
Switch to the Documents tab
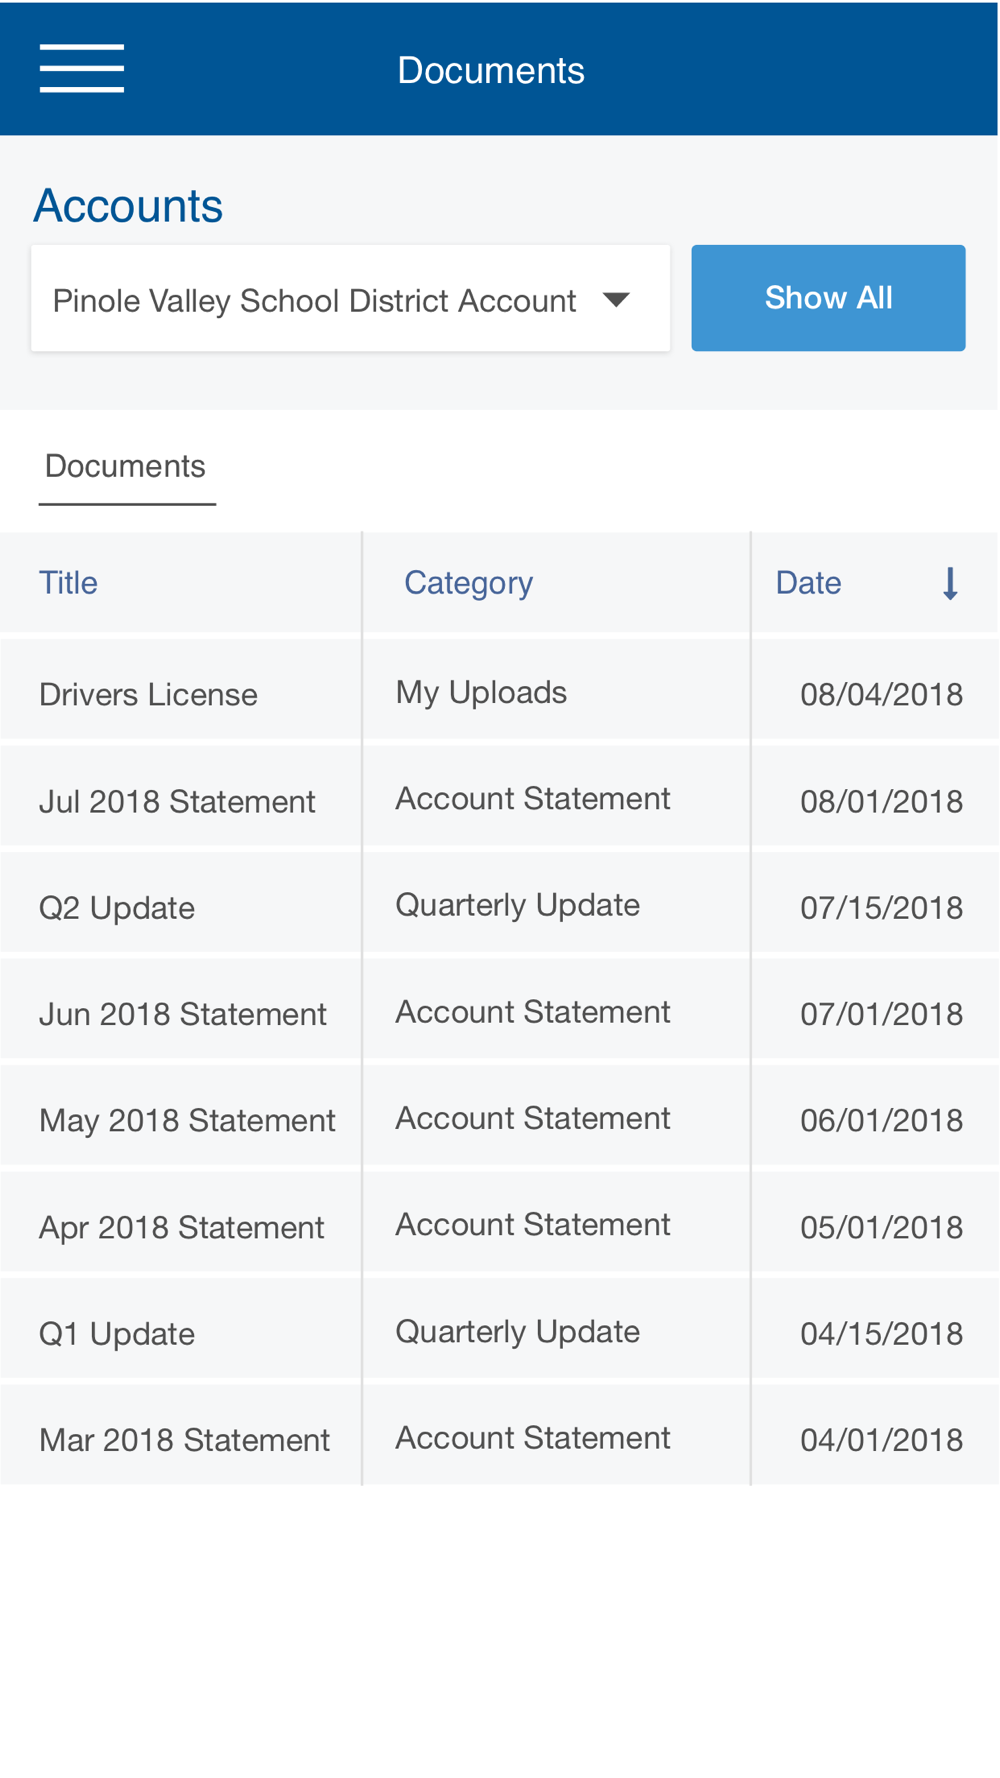(126, 467)
